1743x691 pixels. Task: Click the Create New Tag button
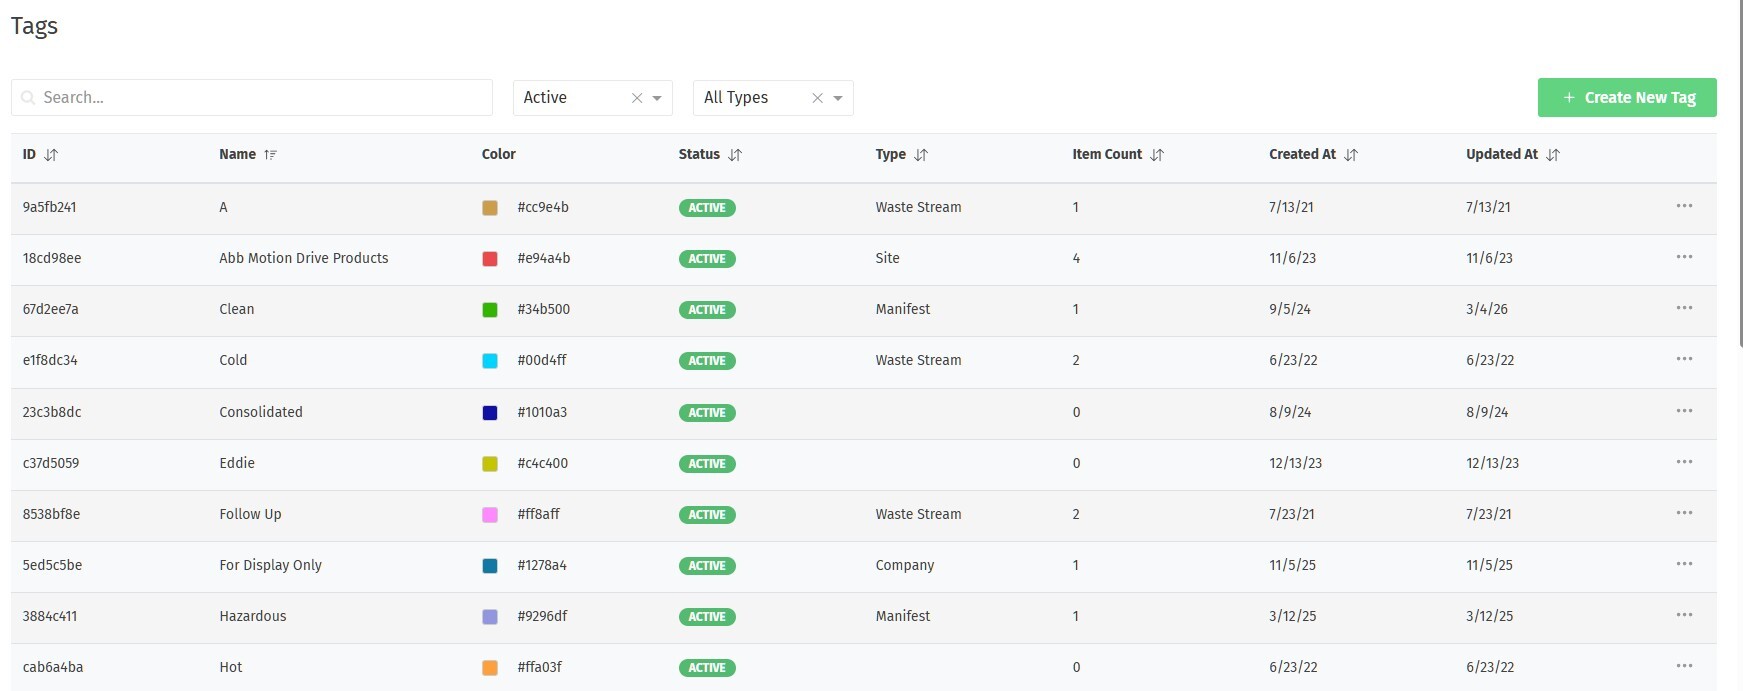click(x=1626, y=98)
